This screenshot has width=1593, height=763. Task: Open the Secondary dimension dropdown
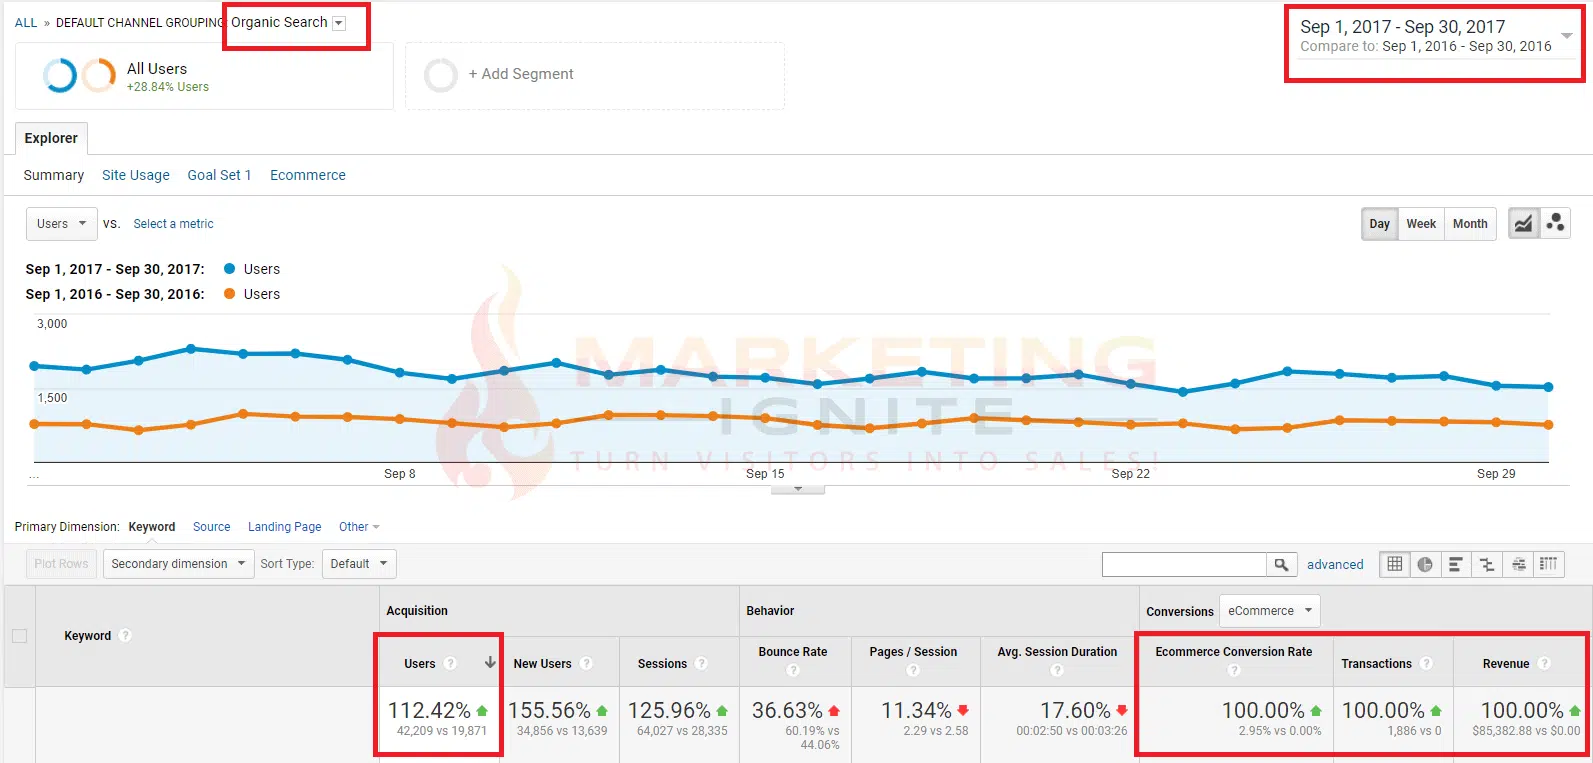178,564
